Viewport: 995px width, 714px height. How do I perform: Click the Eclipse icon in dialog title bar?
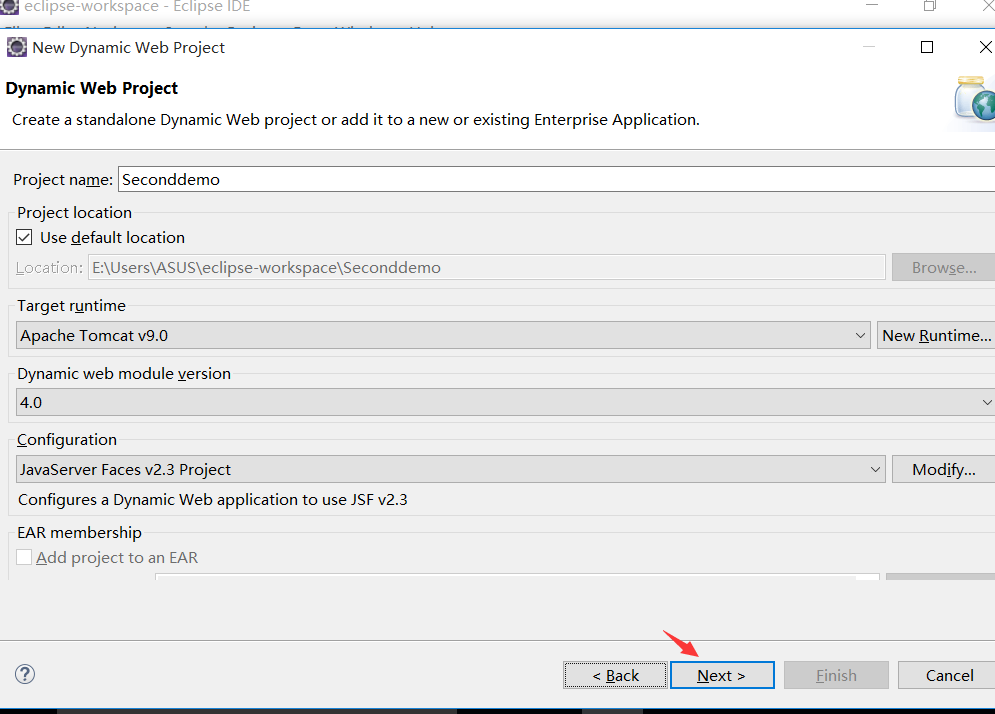click(16, 48)
